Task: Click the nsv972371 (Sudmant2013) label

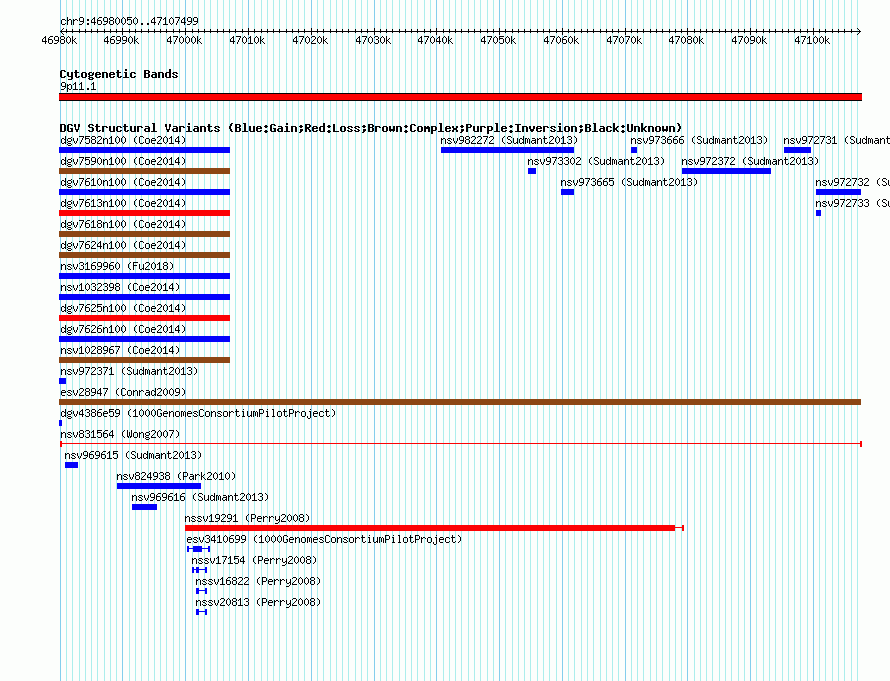Action: coord(129,371)
